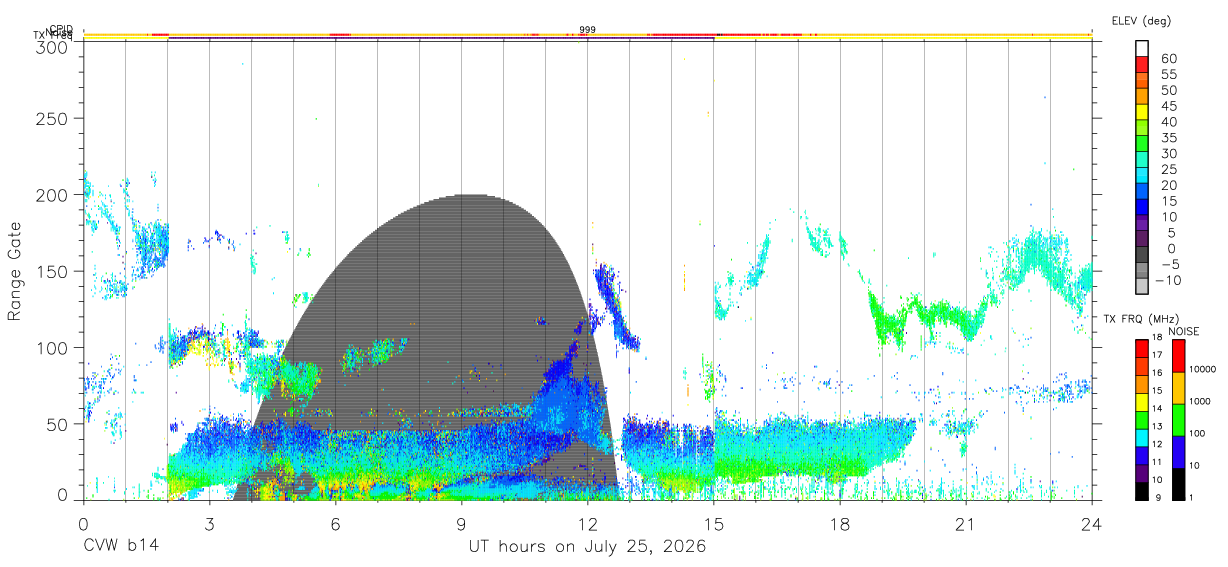The height and width of the screenshot is (567, 1228).
Task: Click the '250' range gate tick label
Action: pos(51,118)
